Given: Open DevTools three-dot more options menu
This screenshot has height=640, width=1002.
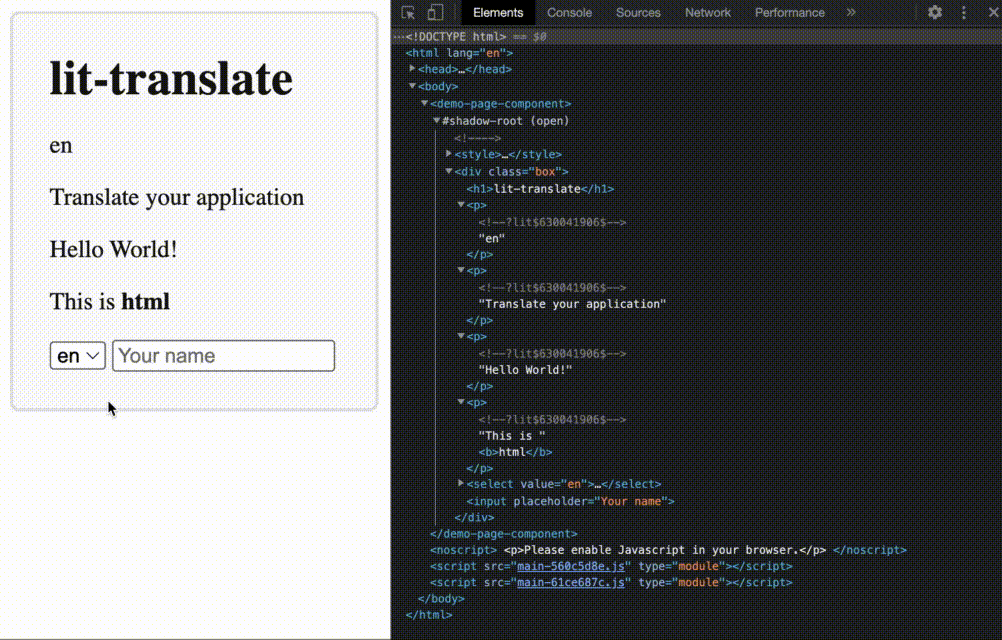Looking at the screenshot, I should tap(964, 12).
